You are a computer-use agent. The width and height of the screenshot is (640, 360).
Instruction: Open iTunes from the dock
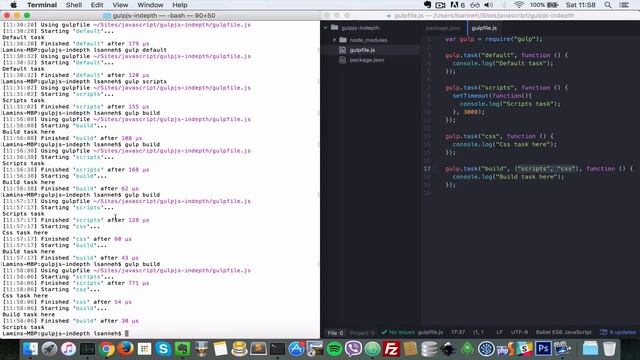69,349
